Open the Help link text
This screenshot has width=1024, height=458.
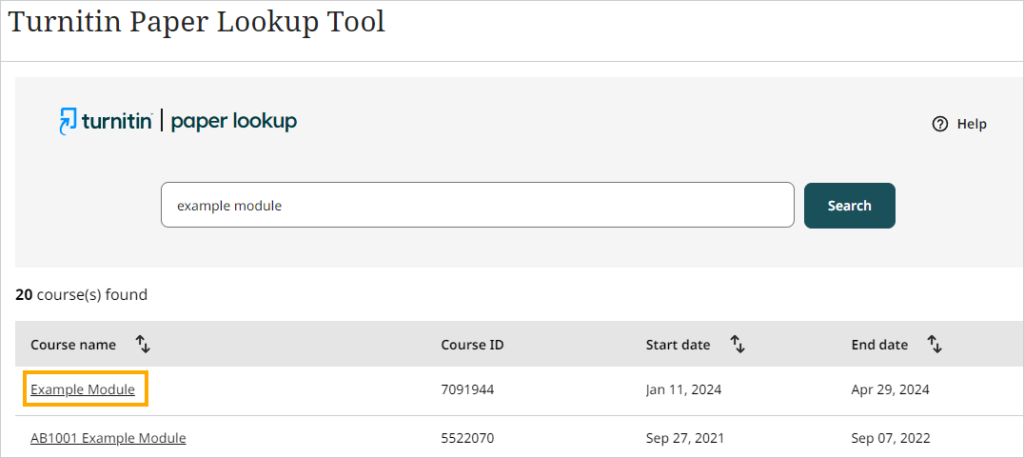[972, 124]
